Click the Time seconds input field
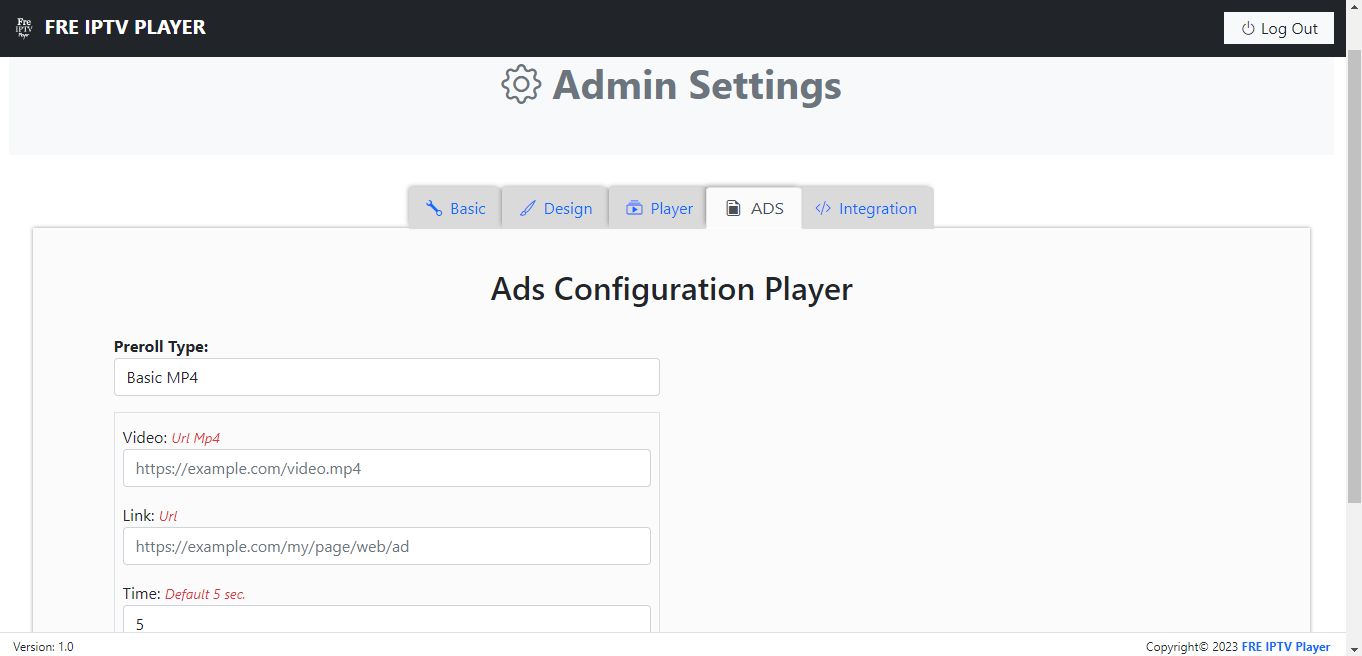This screenshot has height=656, width=1362. [387, 620]
